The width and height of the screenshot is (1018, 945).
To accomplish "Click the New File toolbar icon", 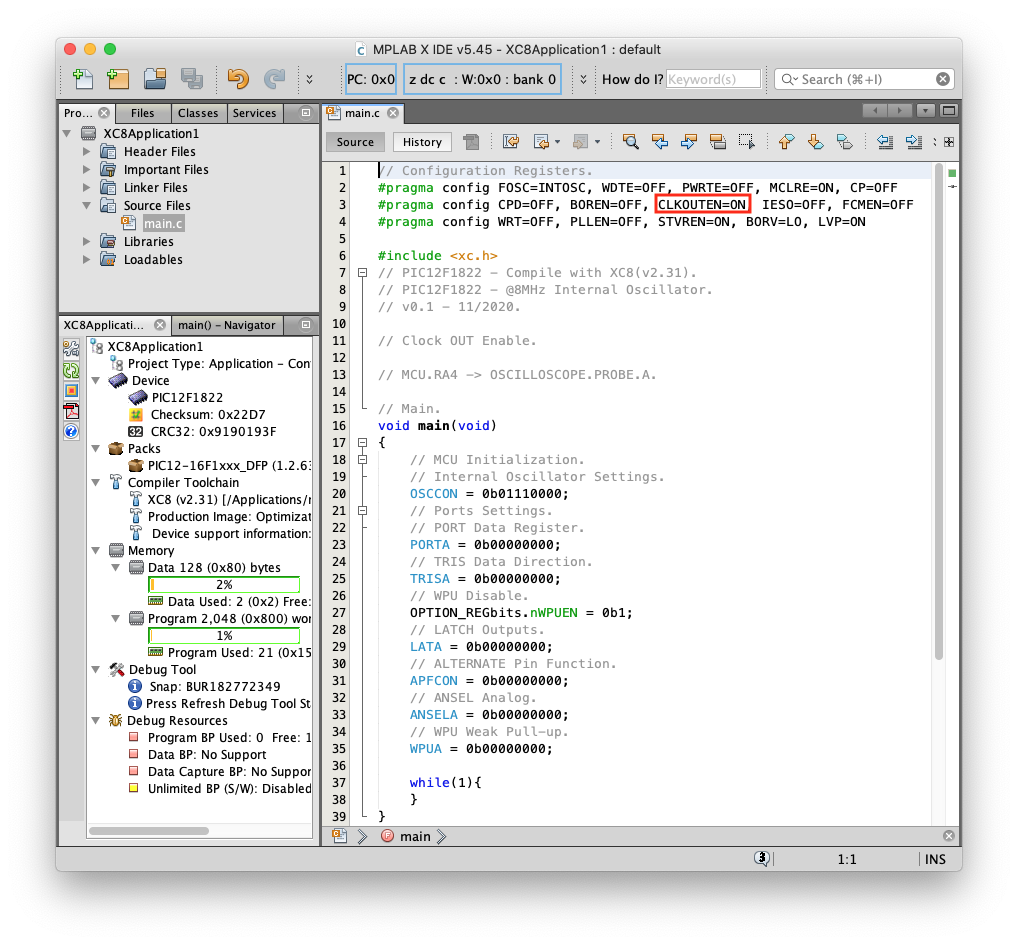I will click(x=82, y=79).
